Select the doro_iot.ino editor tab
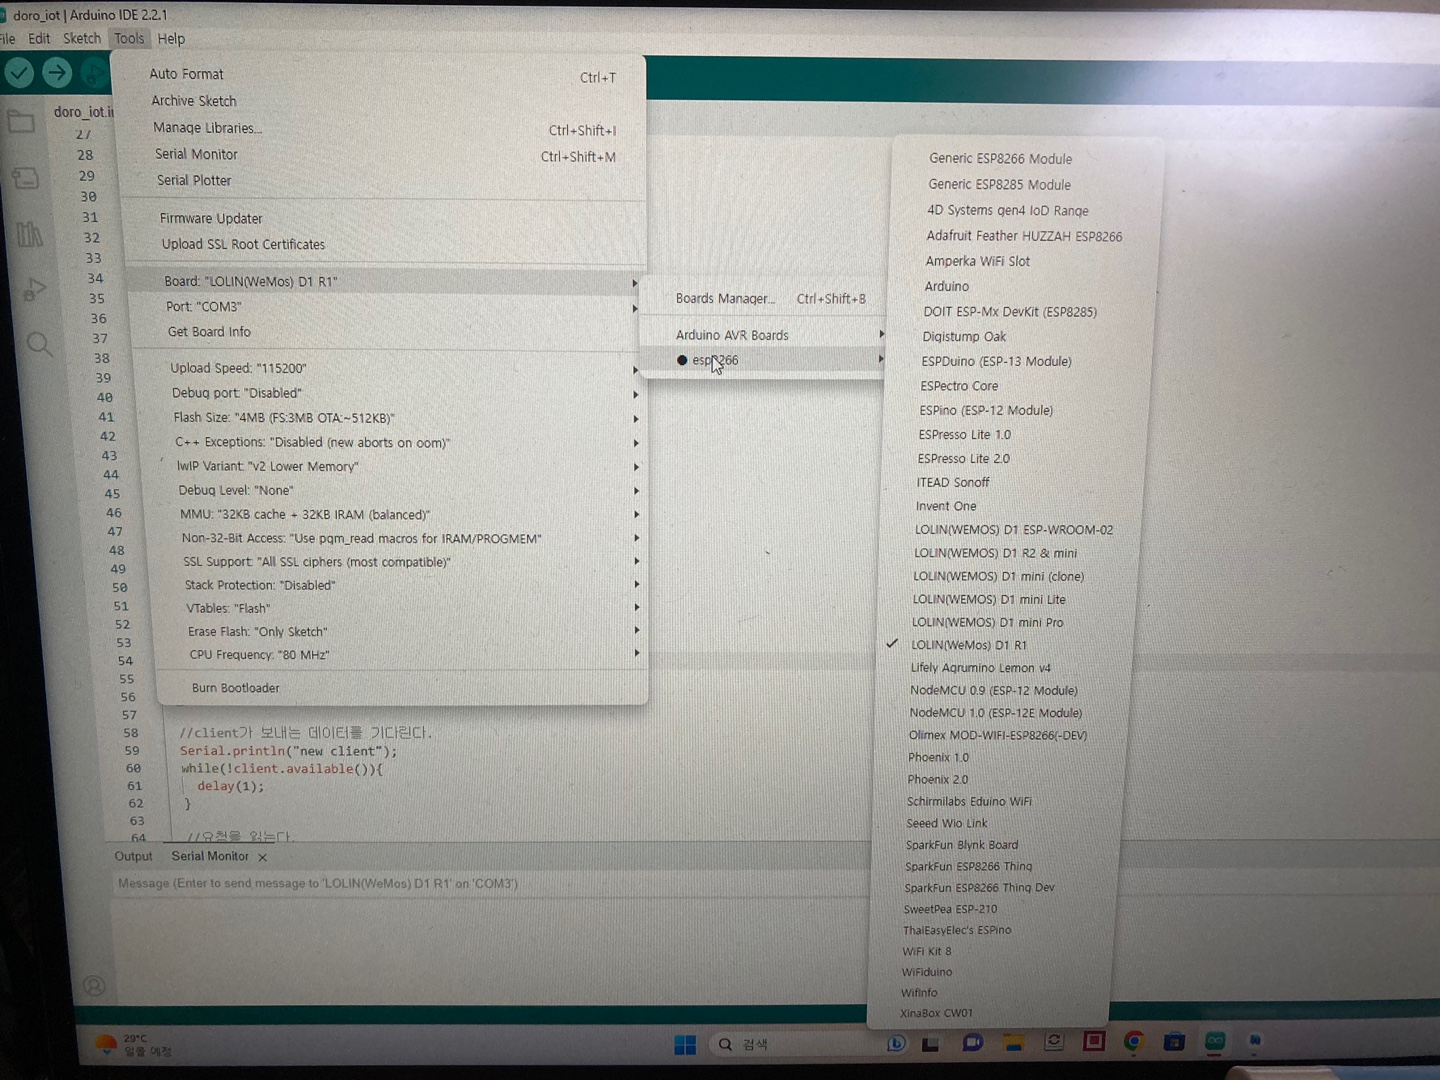 [82, 112]
